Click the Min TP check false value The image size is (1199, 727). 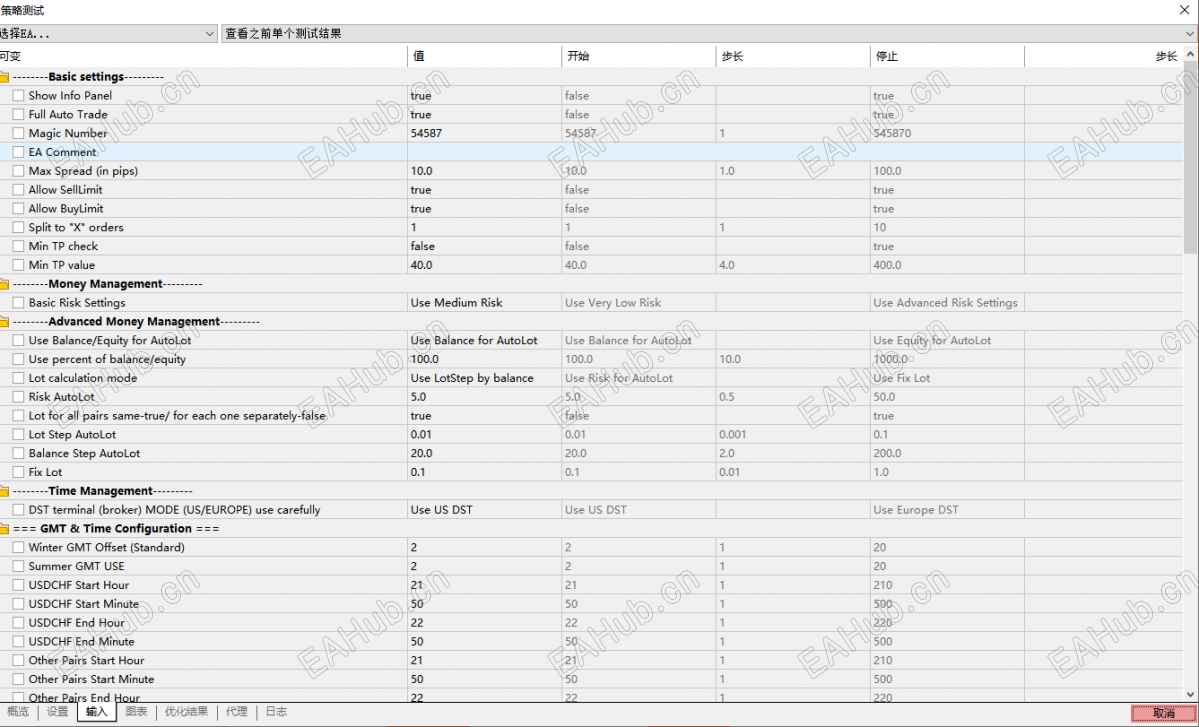click(x=423, y=246)
